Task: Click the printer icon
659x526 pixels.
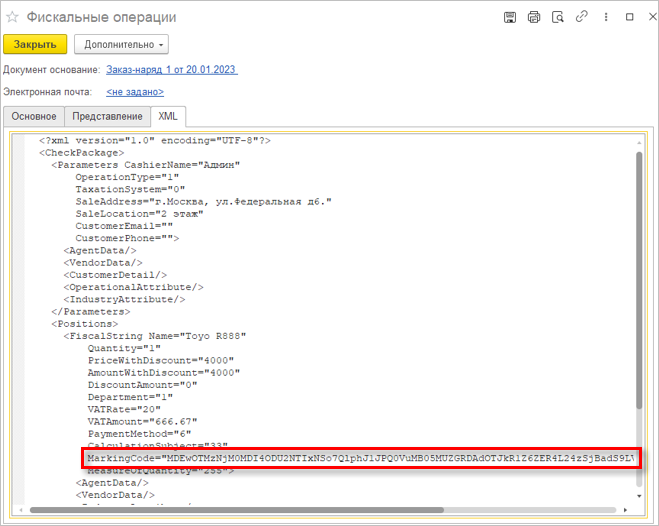Action: pos(534,18)
